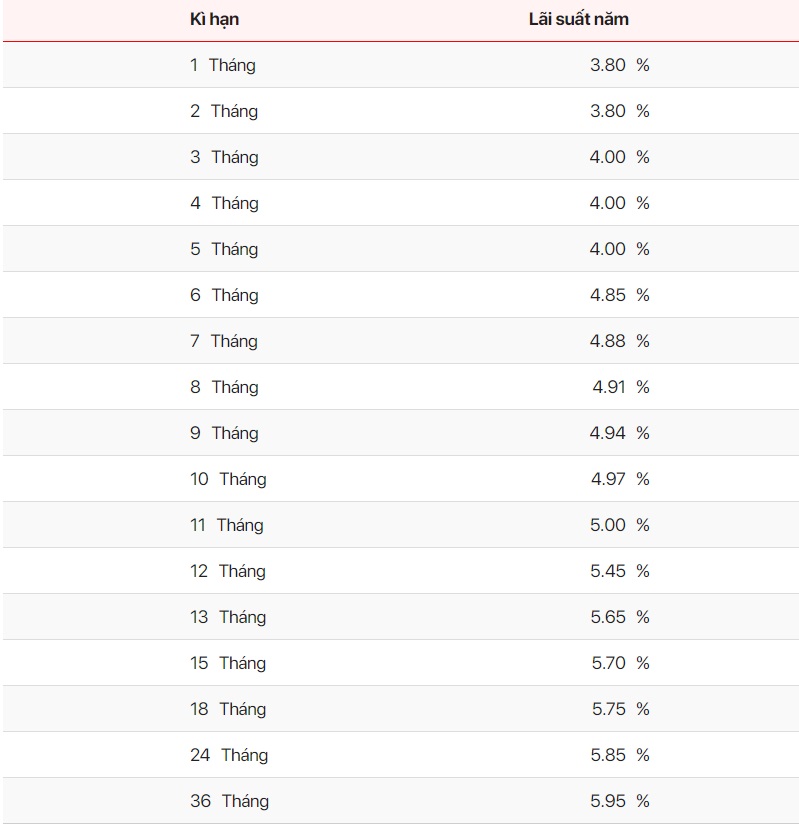Screen dimensions: 799x825
Task: Select the '5 Tháng' term label
Action: 224,249
